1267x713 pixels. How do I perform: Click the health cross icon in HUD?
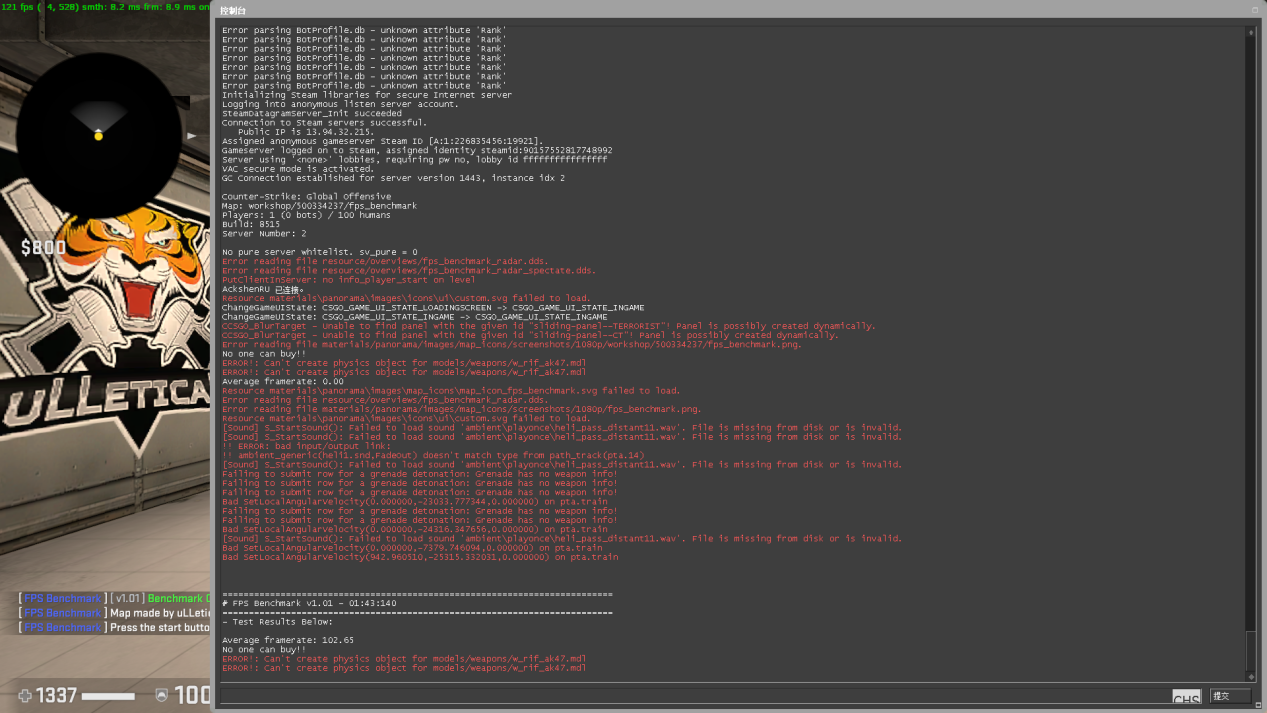coord(25,695)
